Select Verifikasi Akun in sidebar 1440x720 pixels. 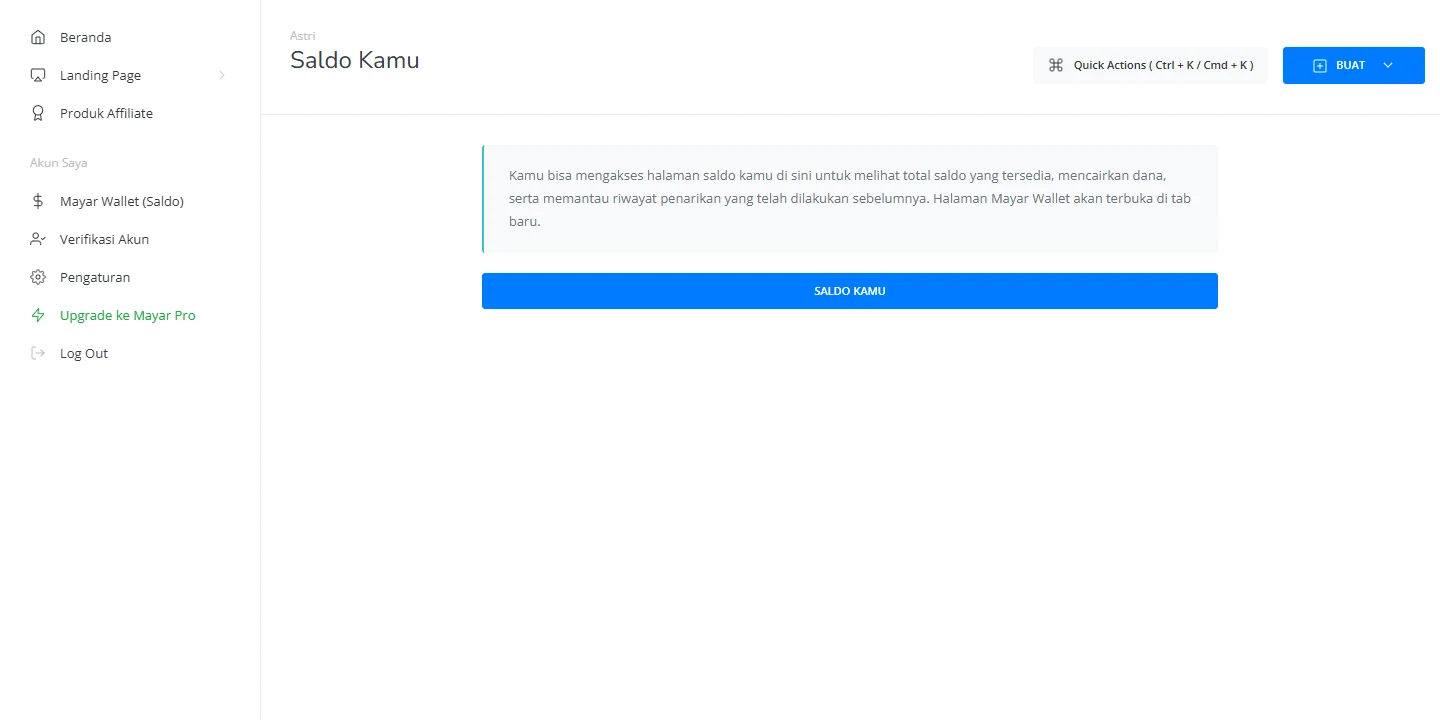tap(104, 239)
